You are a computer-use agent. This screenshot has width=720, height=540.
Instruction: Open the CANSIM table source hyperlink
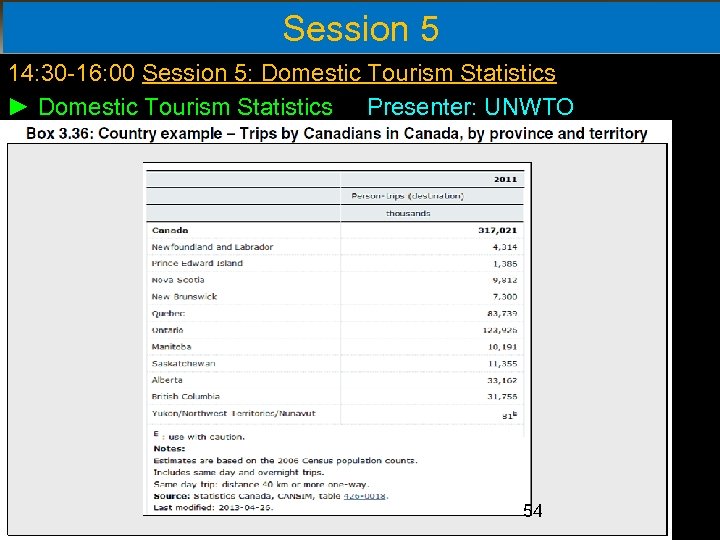[365, 496]
